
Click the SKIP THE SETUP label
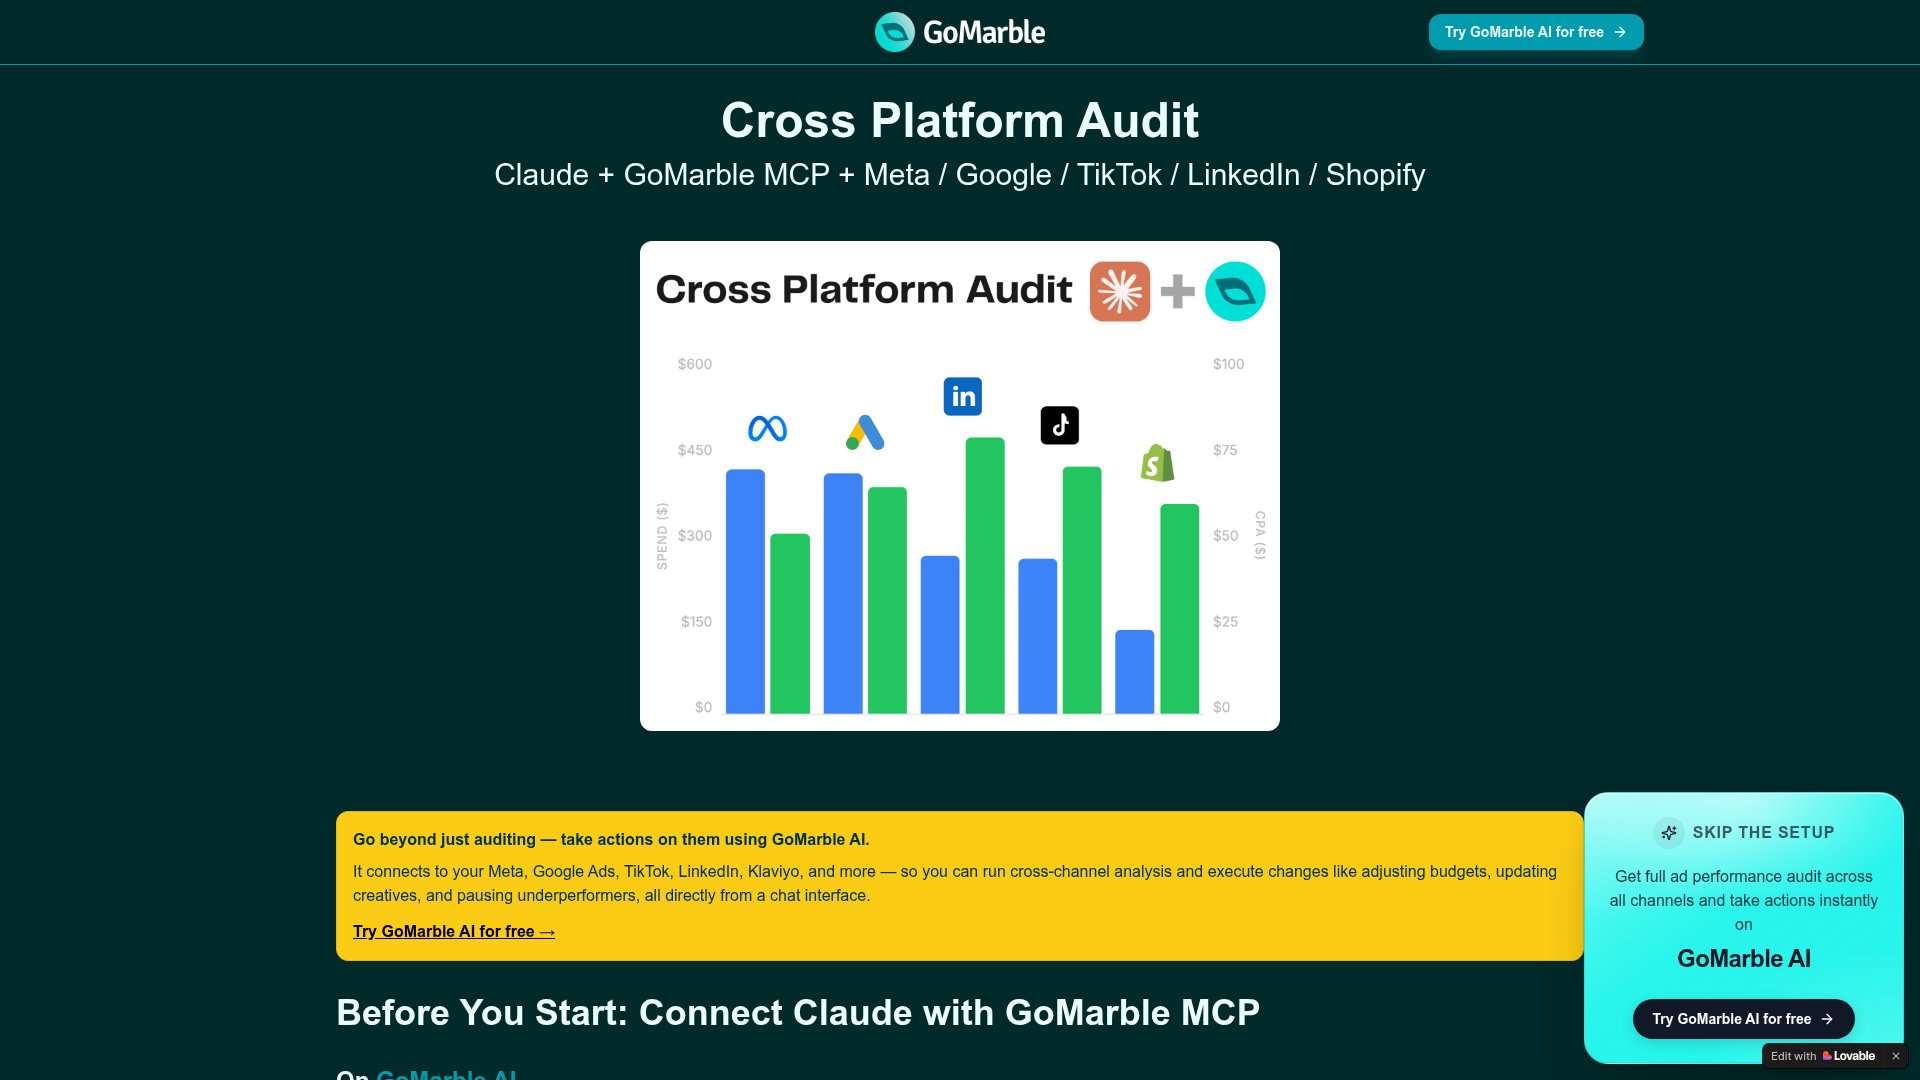tap(1763, 832)
